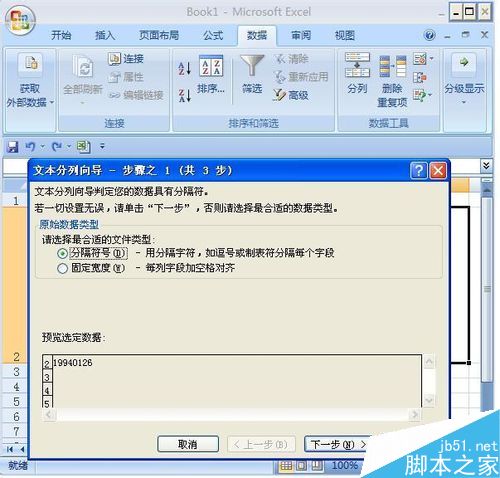Click Excel icon in quick access toolbar

(83, 146)
